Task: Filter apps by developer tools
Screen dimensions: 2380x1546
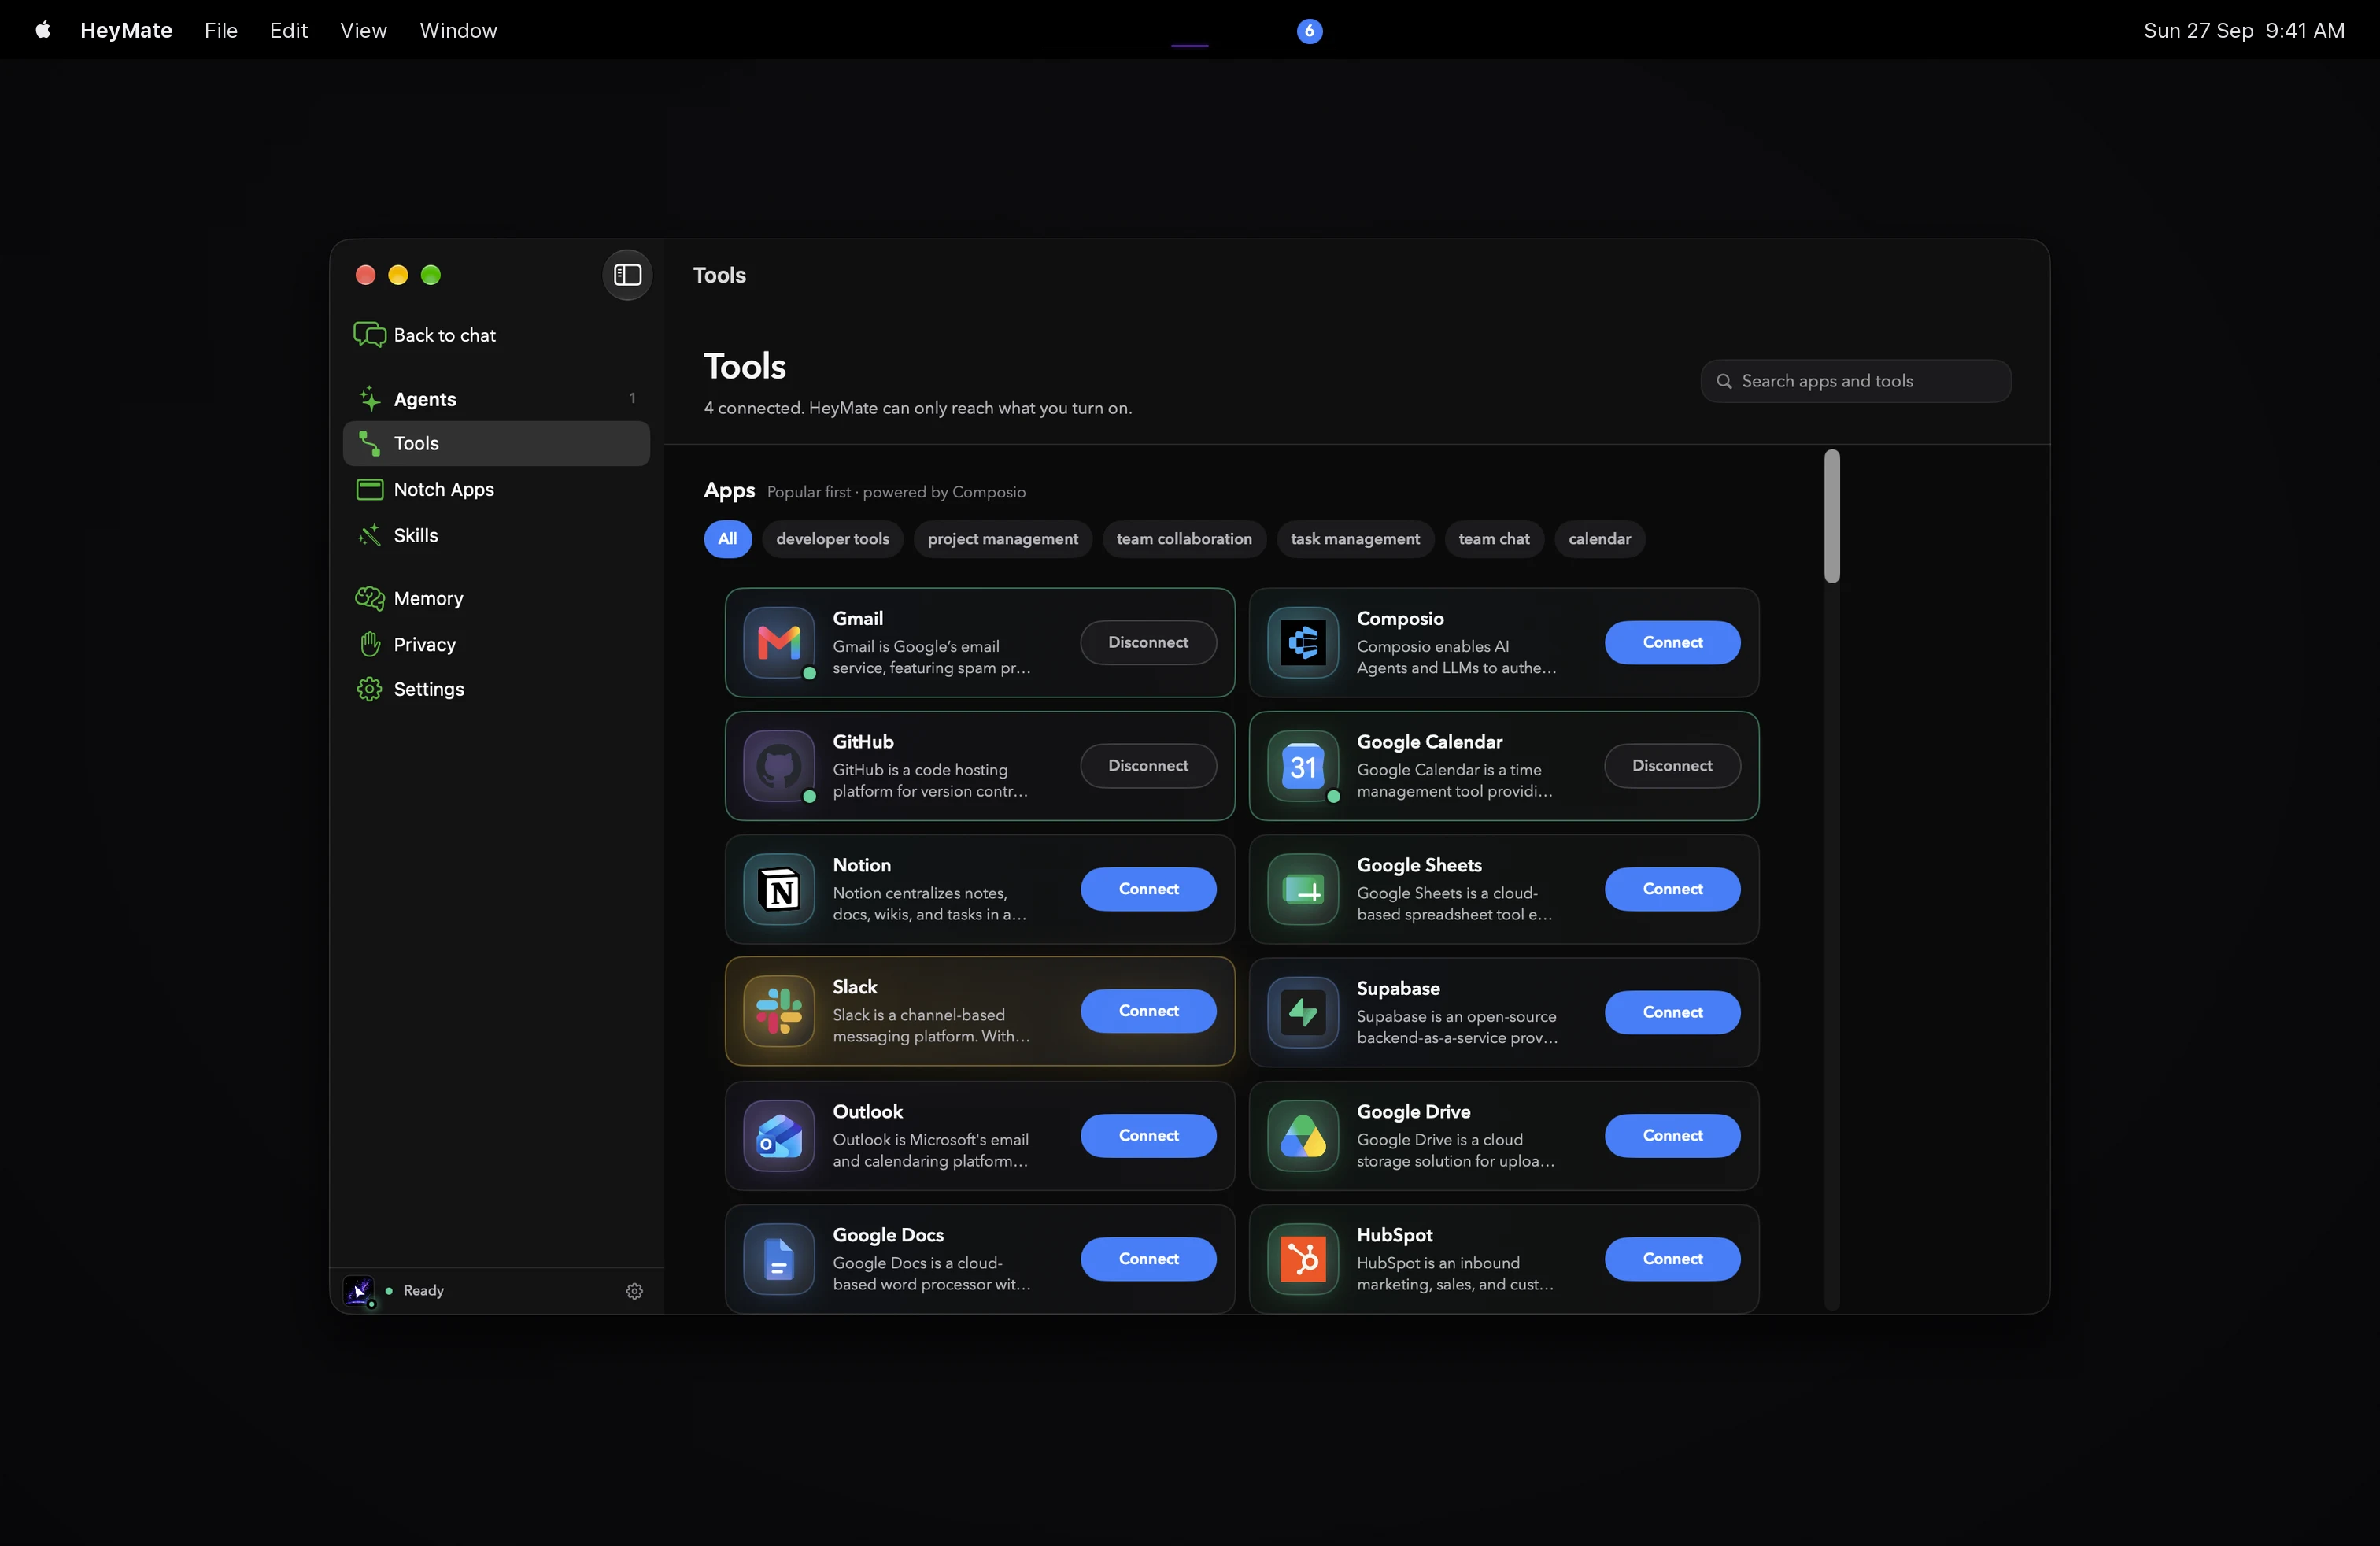Action: click(832, 539)
